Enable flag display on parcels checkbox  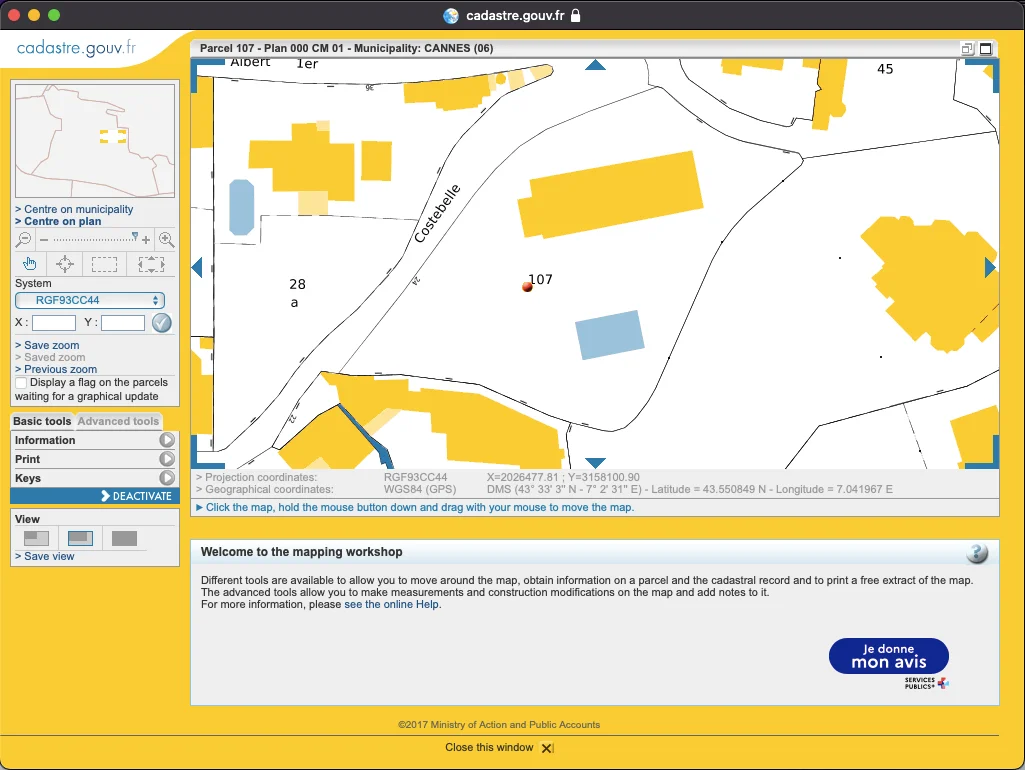point(21,383)
